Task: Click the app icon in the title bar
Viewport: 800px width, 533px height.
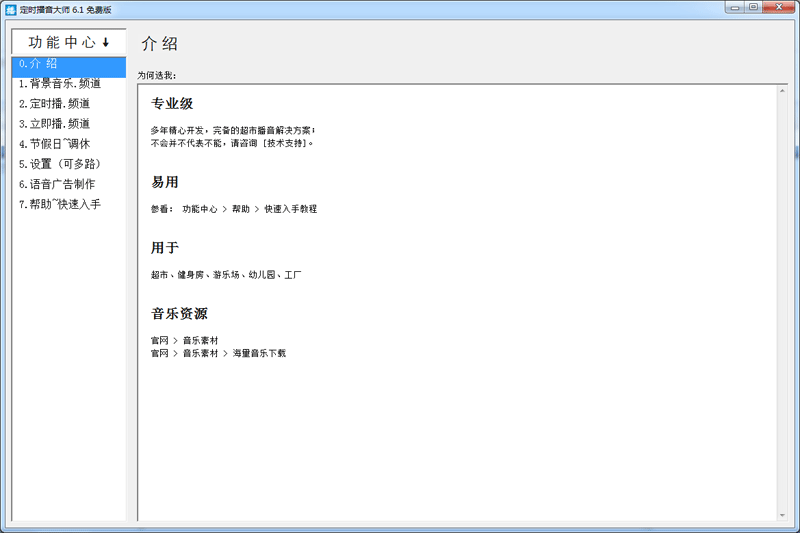Action: click(x=11, y=9)
